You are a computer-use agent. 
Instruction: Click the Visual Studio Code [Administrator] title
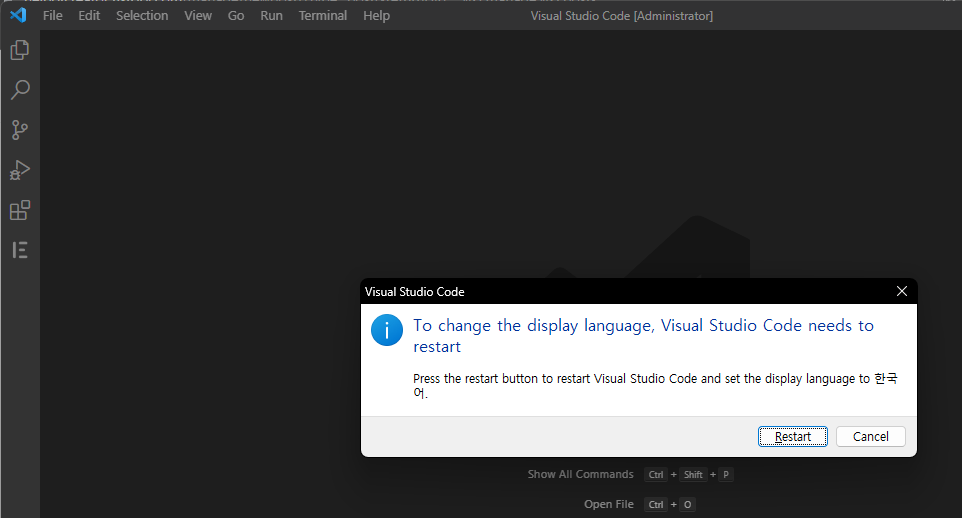click(621, 16)
